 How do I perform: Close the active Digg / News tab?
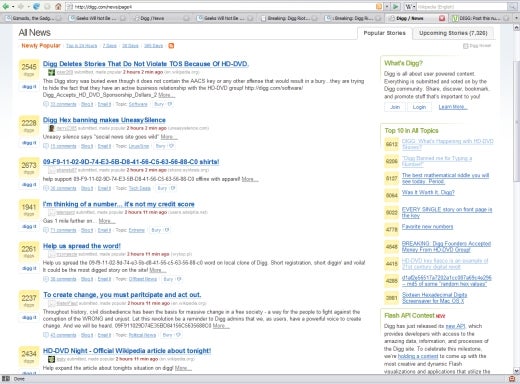coord(442,18)
